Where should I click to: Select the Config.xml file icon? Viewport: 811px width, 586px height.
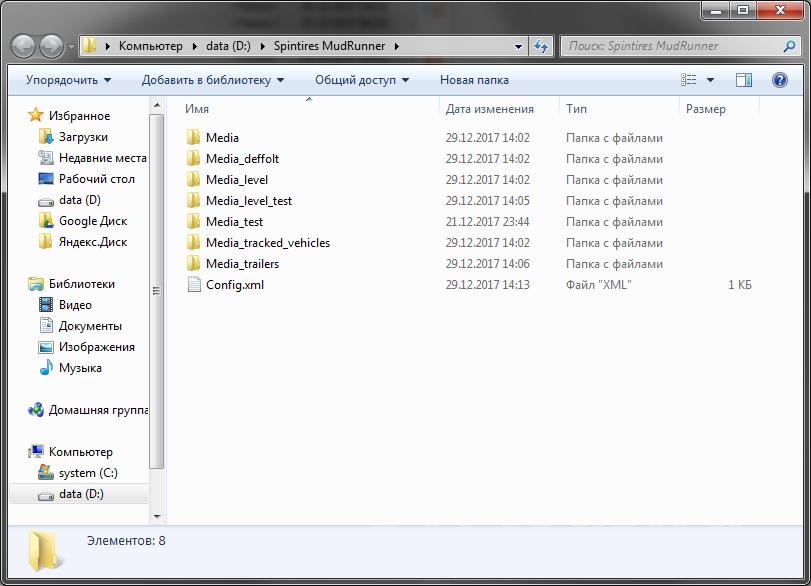[195, 285]
